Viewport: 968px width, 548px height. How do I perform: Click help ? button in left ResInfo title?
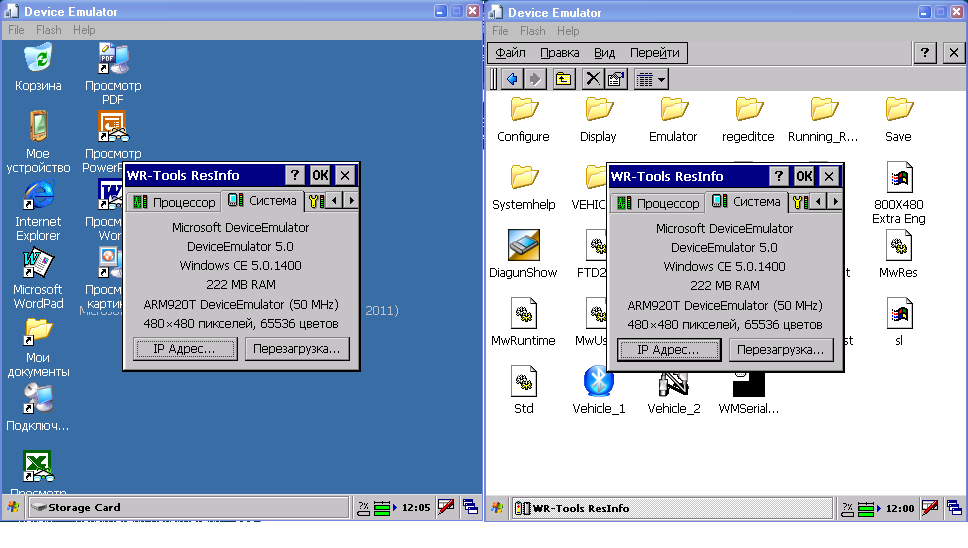coord(295,175)
